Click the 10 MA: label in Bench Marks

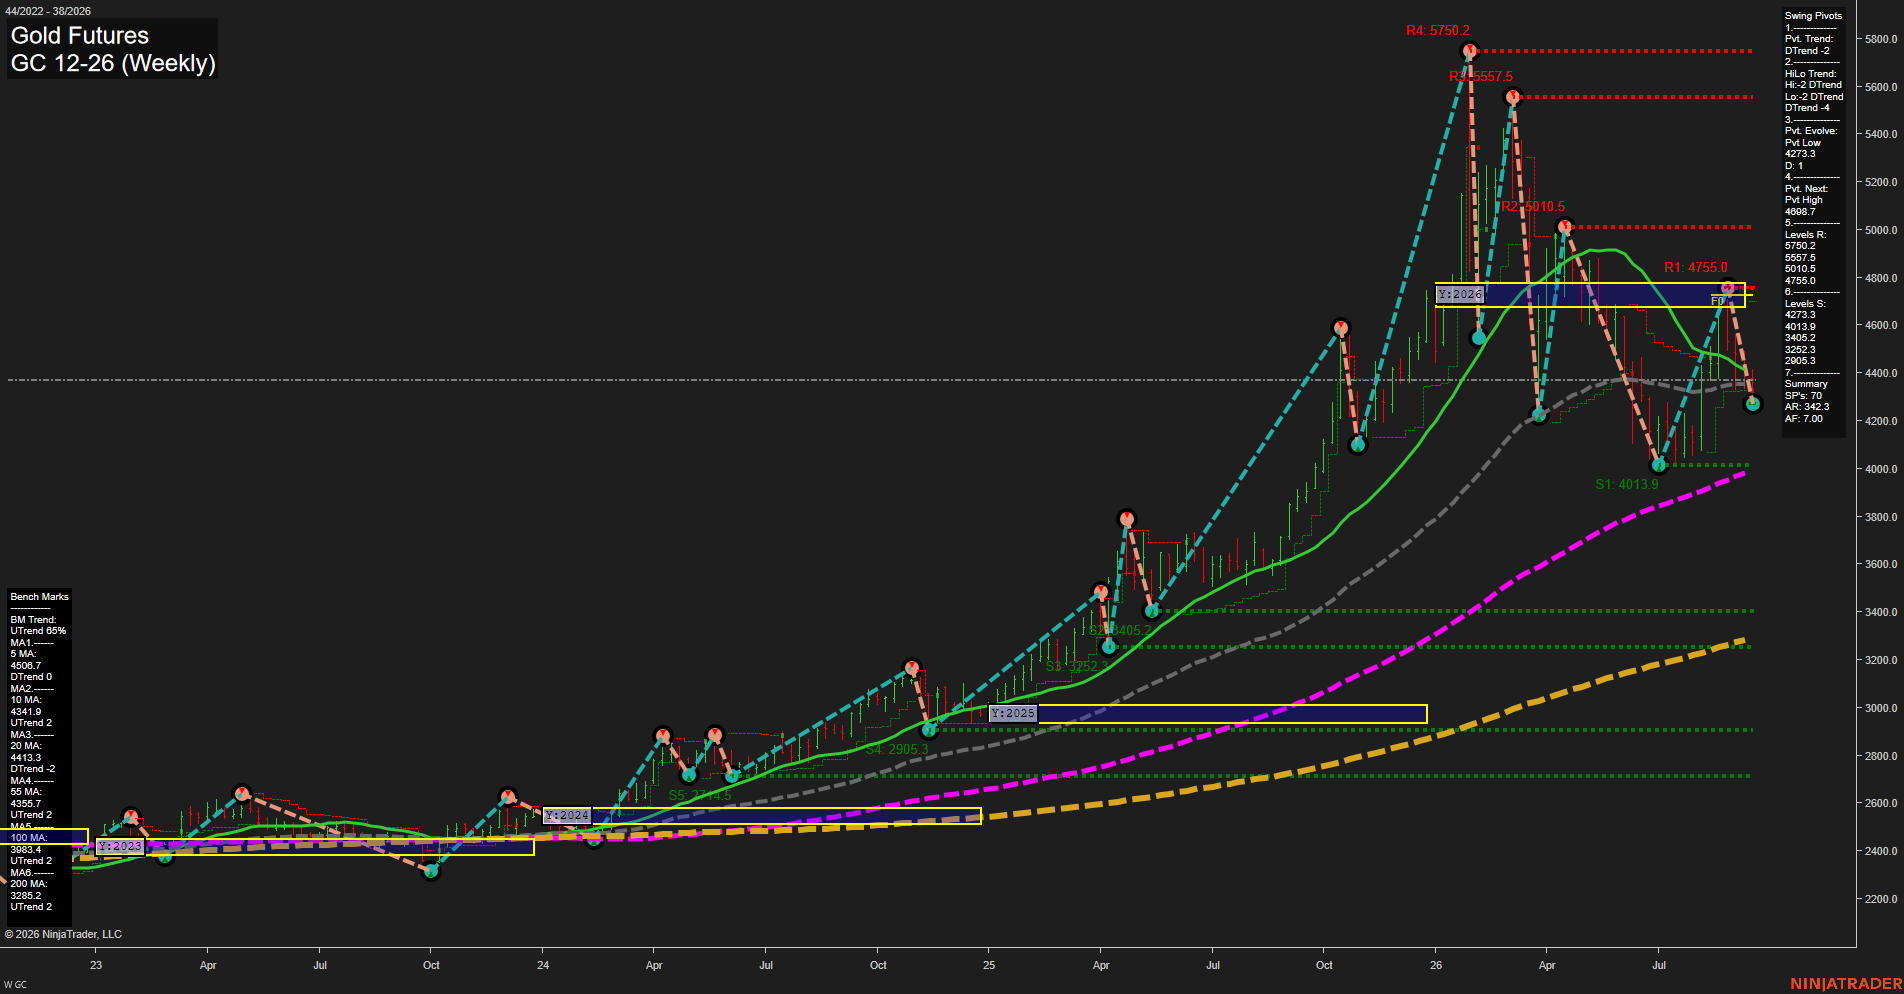click(26, 700)
